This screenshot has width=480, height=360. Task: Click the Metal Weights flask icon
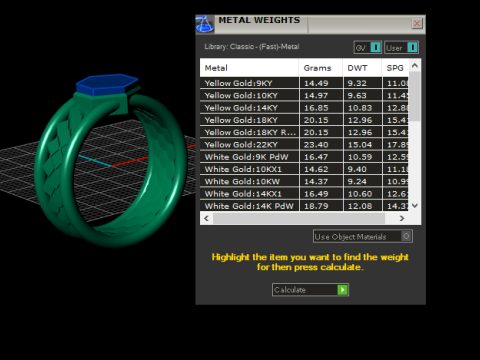204,24
